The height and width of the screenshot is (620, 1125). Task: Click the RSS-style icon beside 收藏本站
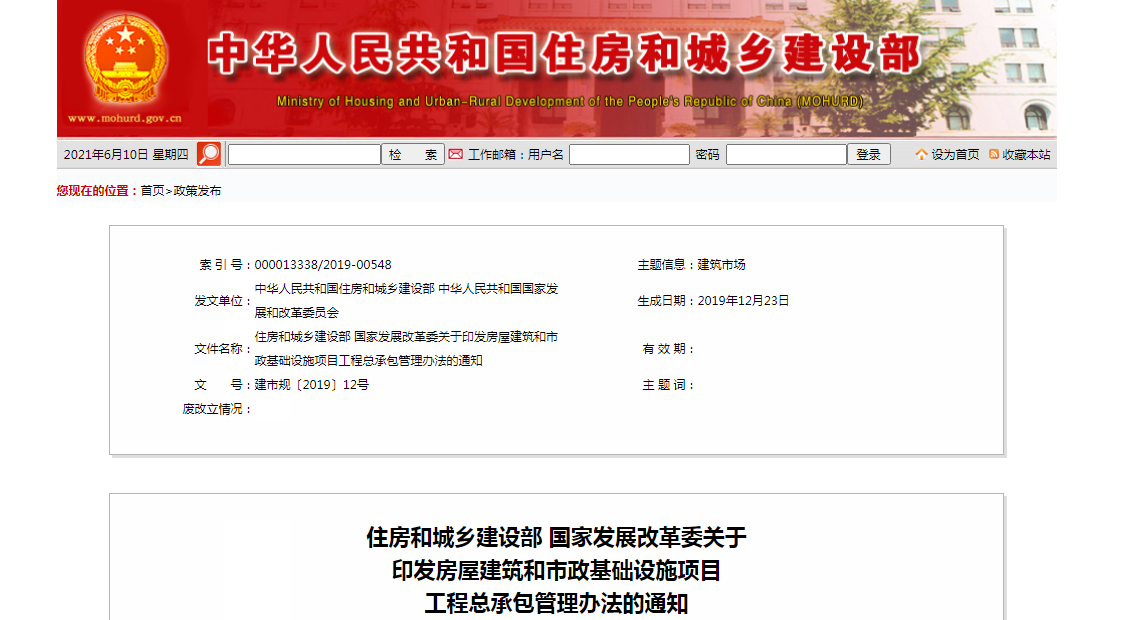994,154
